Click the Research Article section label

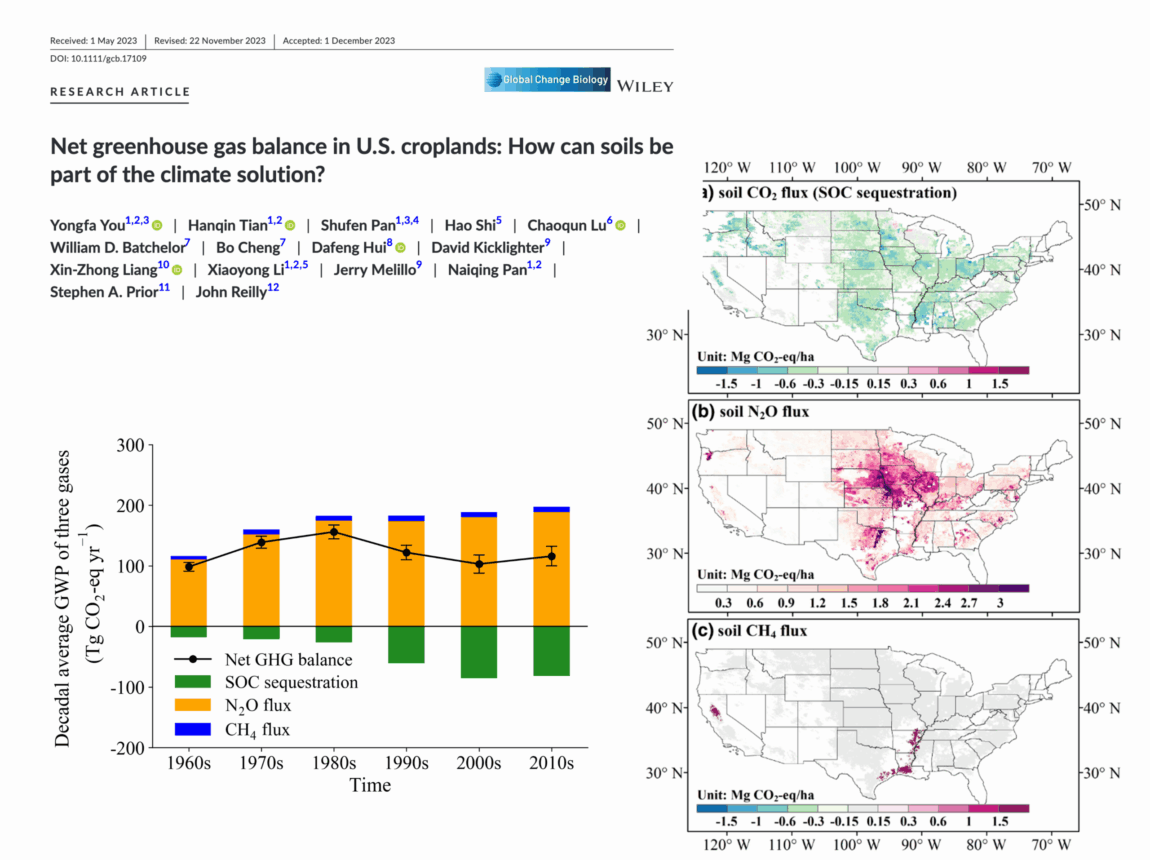[119, 92]
